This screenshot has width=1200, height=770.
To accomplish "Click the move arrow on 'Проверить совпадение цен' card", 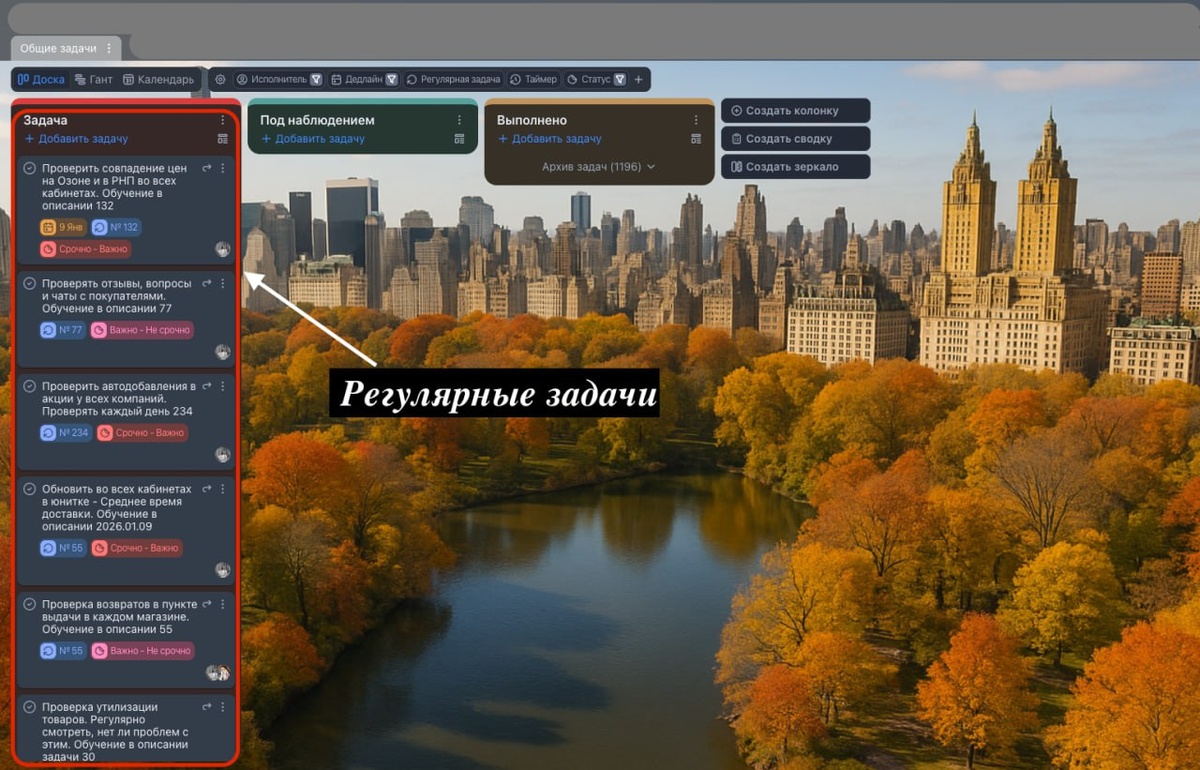I will click(207, 169).
